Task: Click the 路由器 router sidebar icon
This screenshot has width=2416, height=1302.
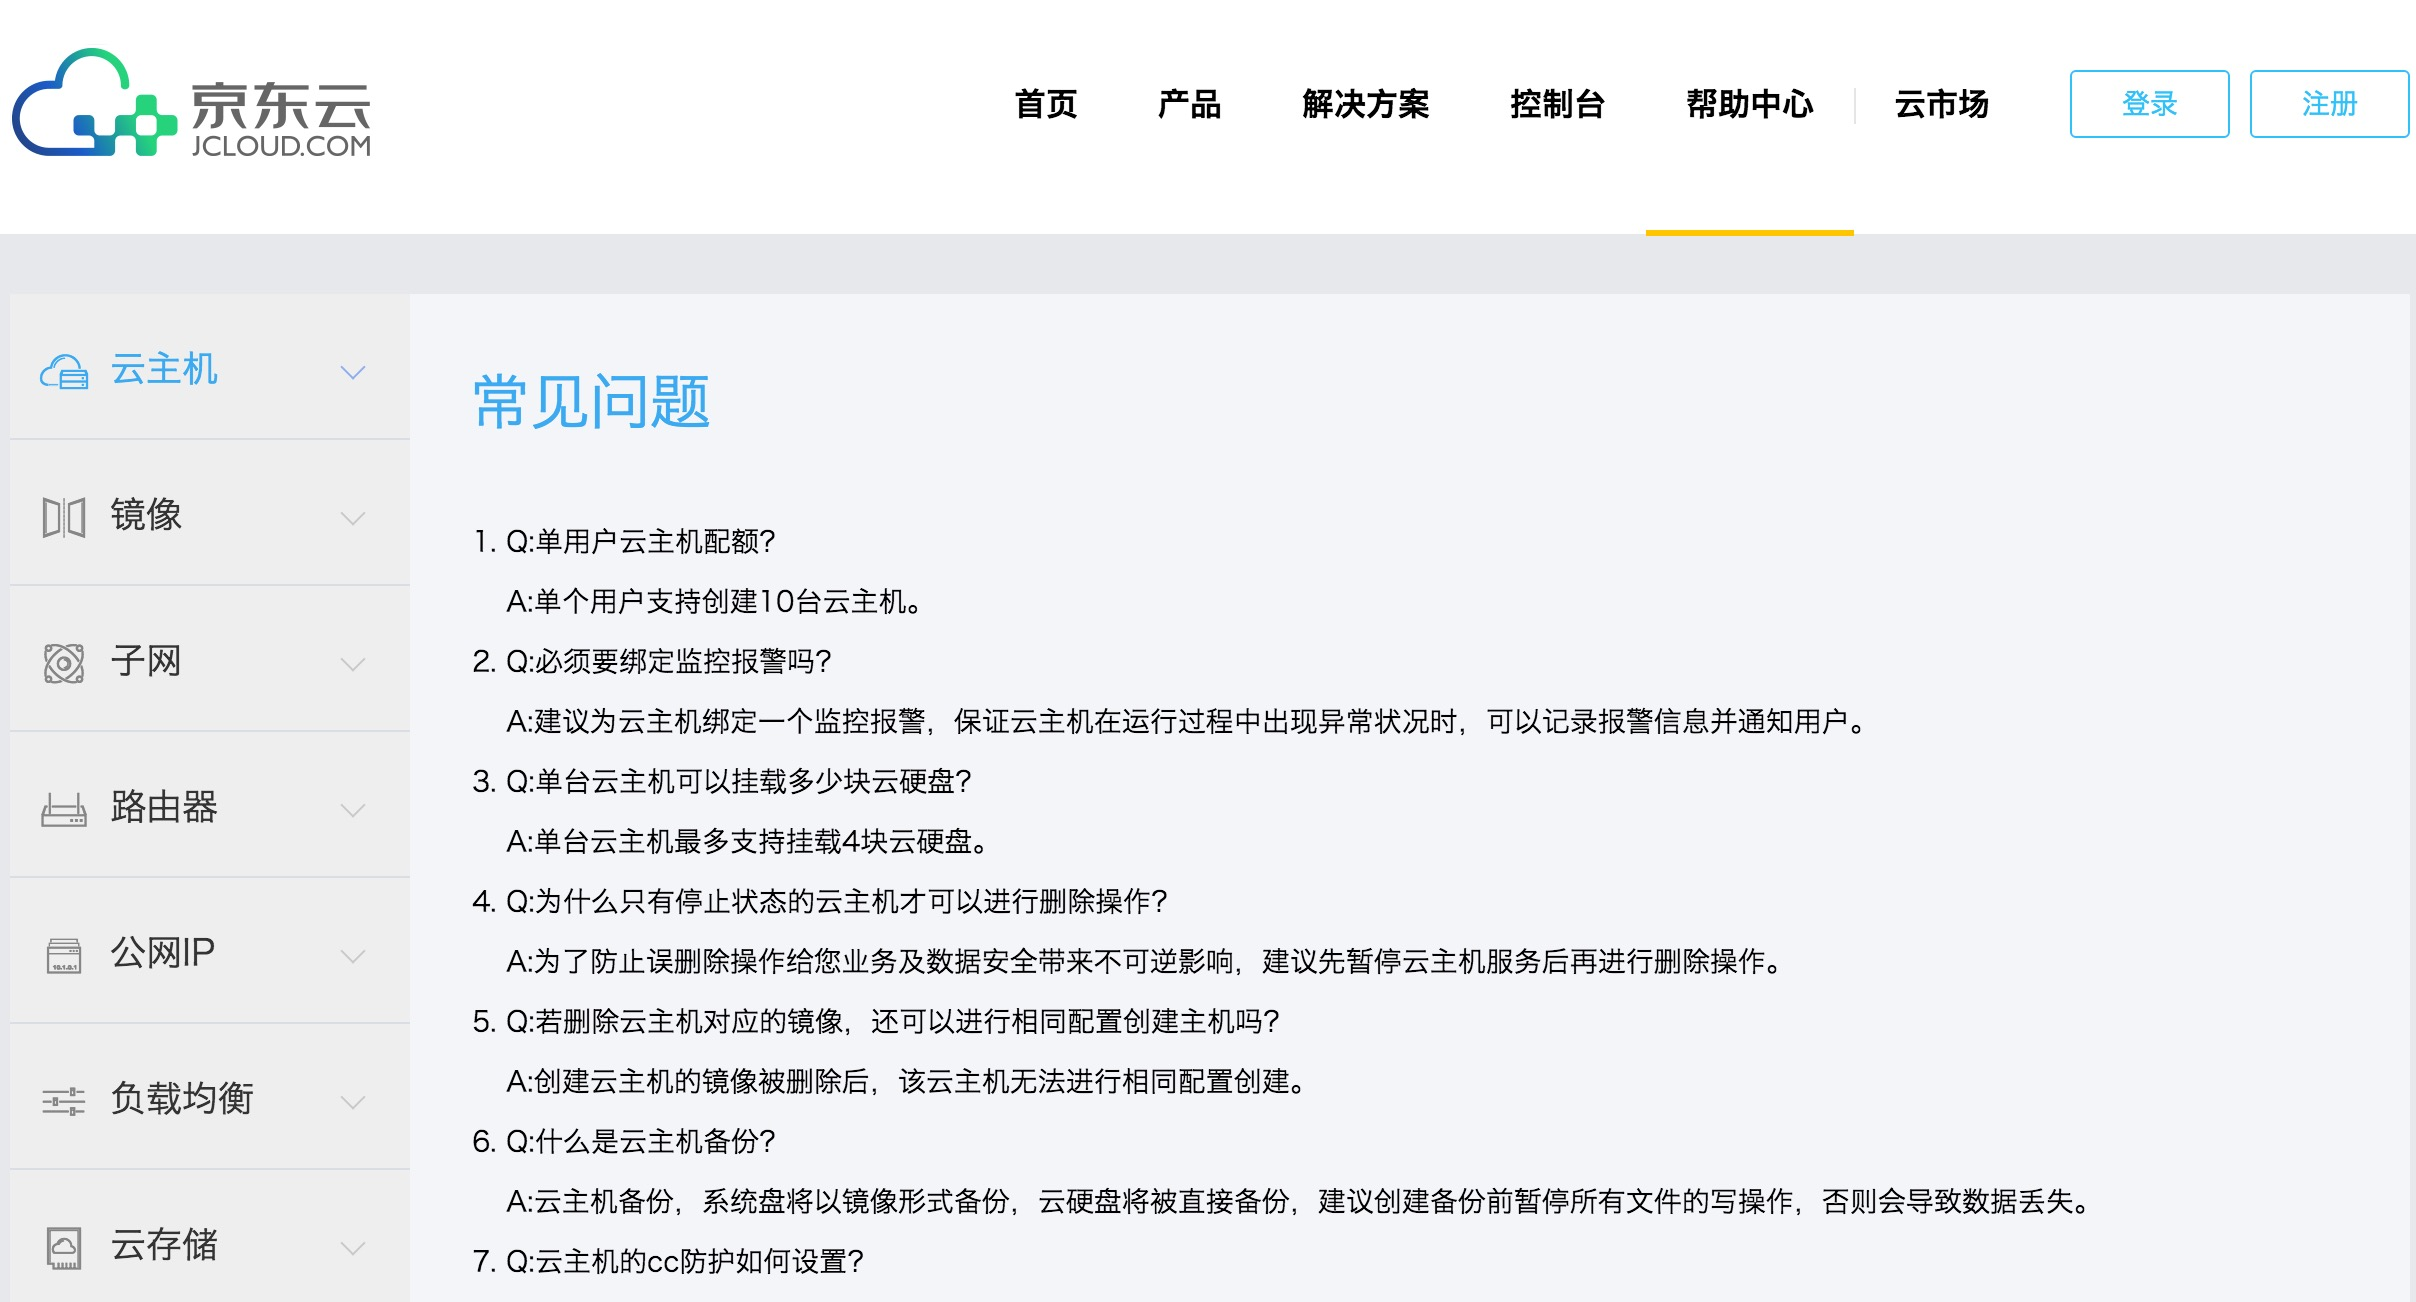Action: [64, 809]
